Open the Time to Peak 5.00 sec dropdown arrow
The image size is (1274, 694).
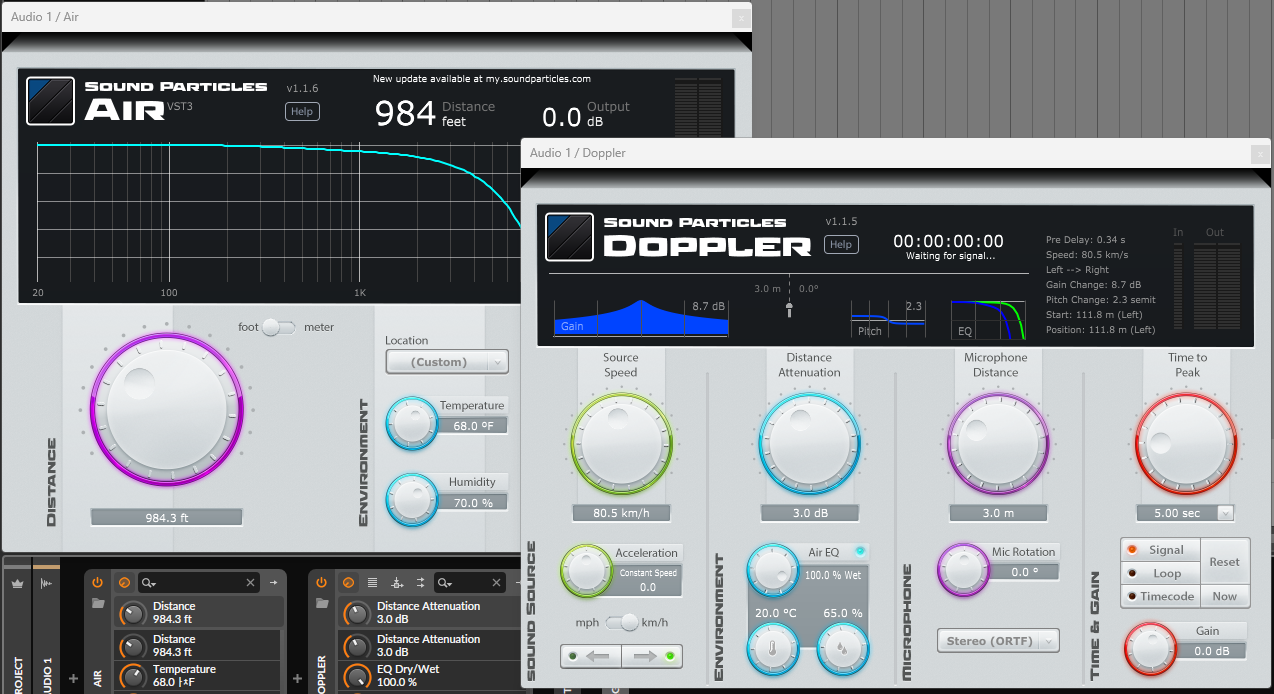tap(1225, 513)
